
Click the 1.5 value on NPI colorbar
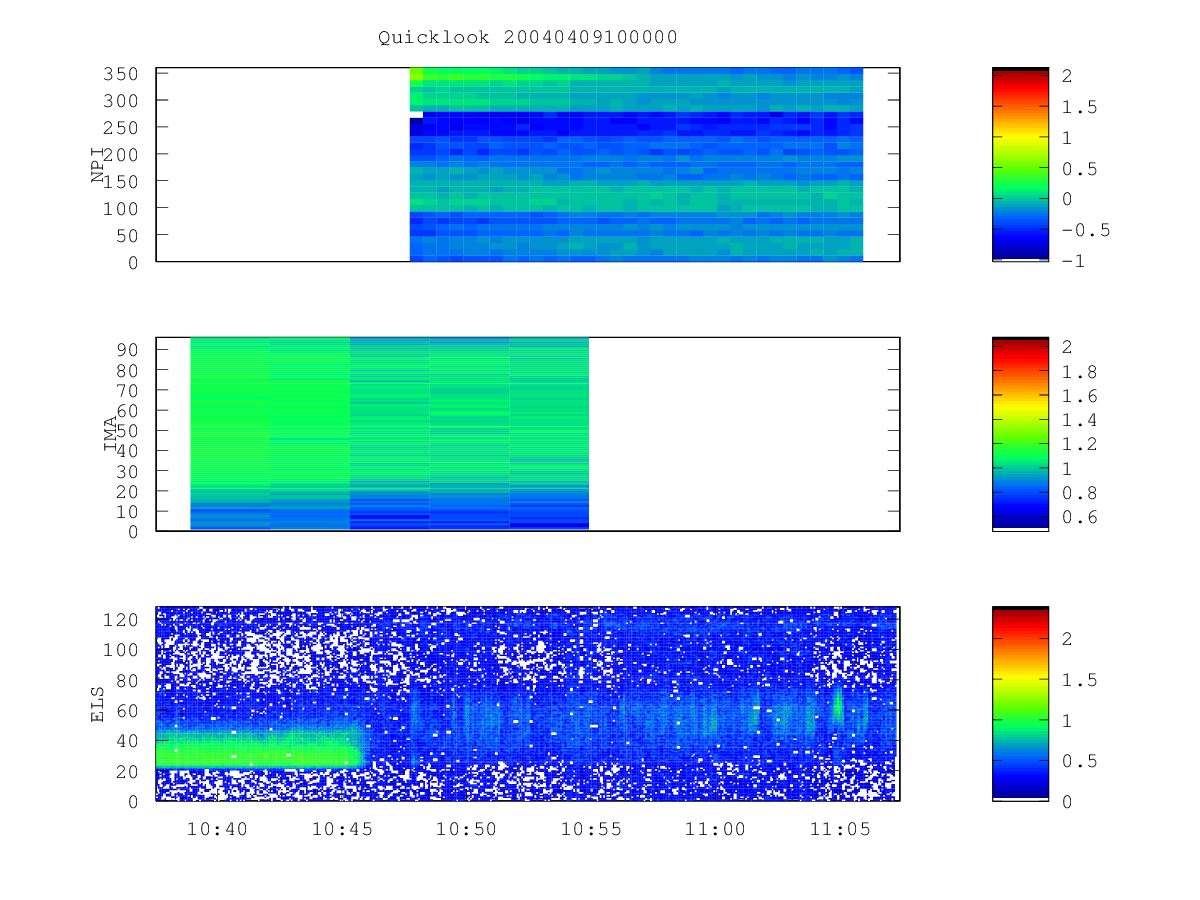click(x=1080, y=107)
